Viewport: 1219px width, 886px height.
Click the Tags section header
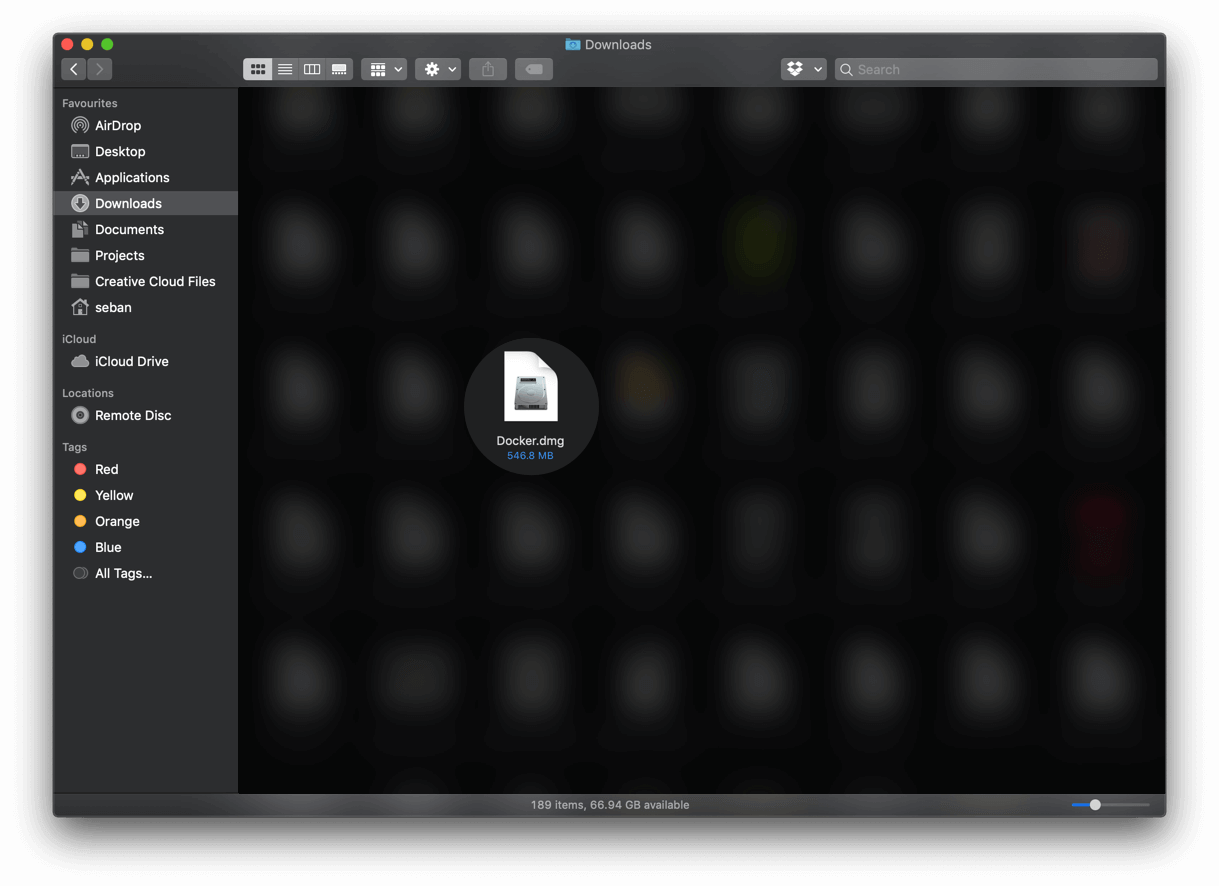point(74,447)
